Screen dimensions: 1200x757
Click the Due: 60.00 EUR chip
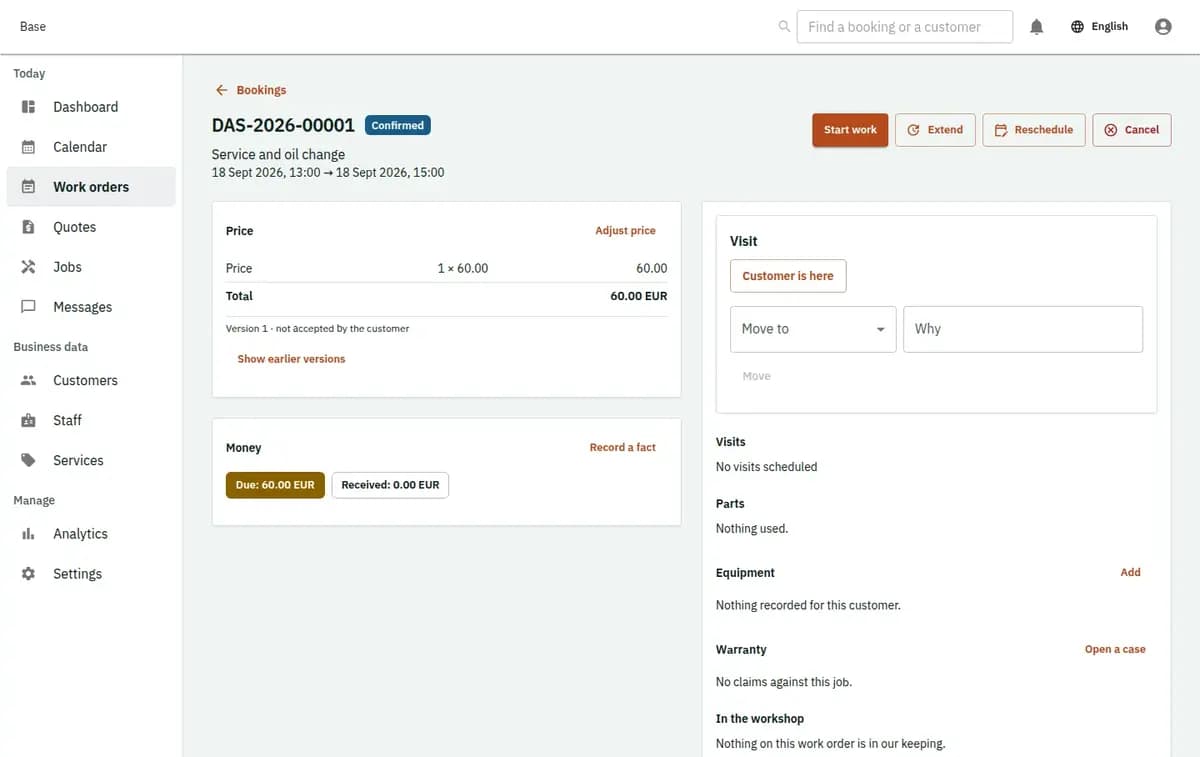tap(275, 485)
